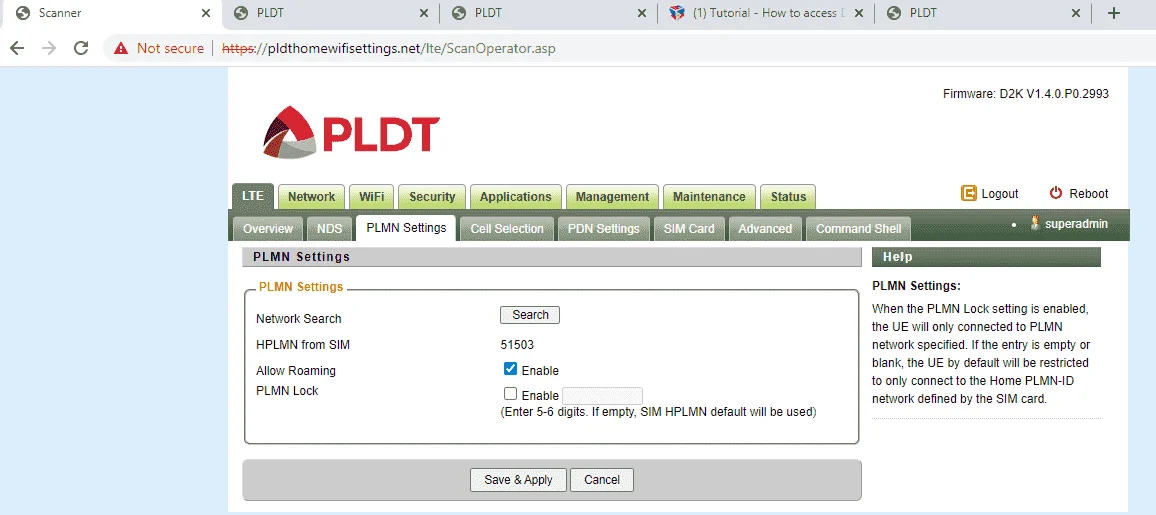Select the SIM Card sub-tab

click(x=689, y=229)
